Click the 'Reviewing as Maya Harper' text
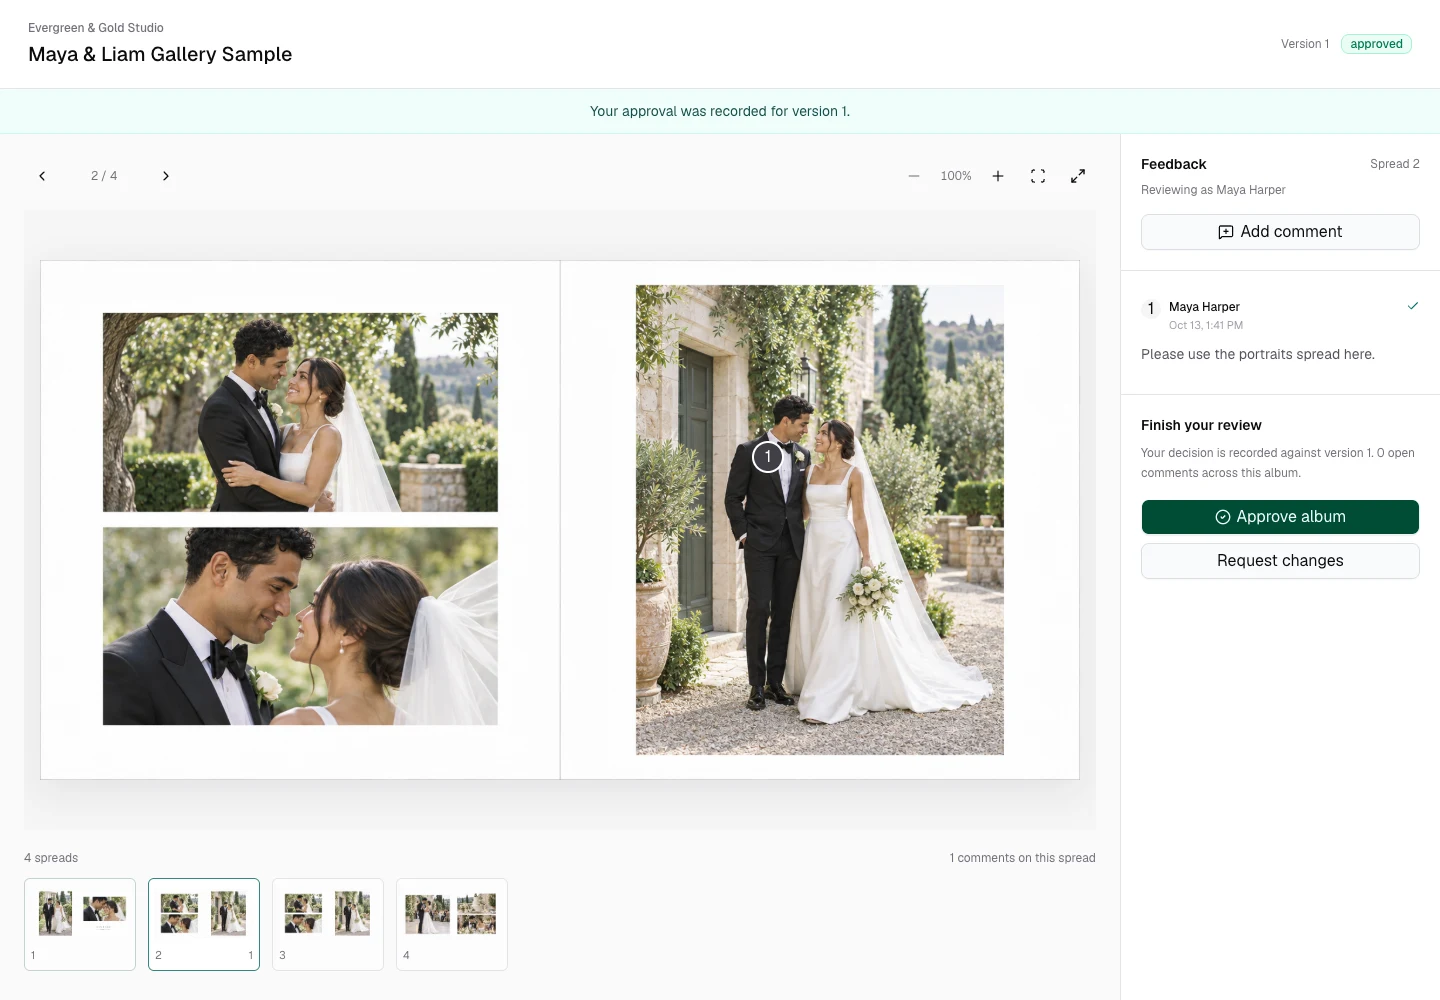 pyautogui.click(x=1213, y=190)
